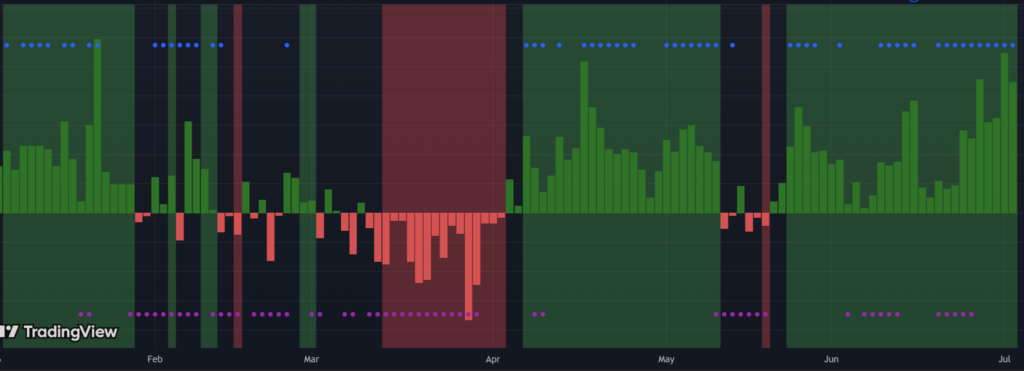Select the Jun label on time axis
This screenshot has height=371, width=1024.
[831, 359]
